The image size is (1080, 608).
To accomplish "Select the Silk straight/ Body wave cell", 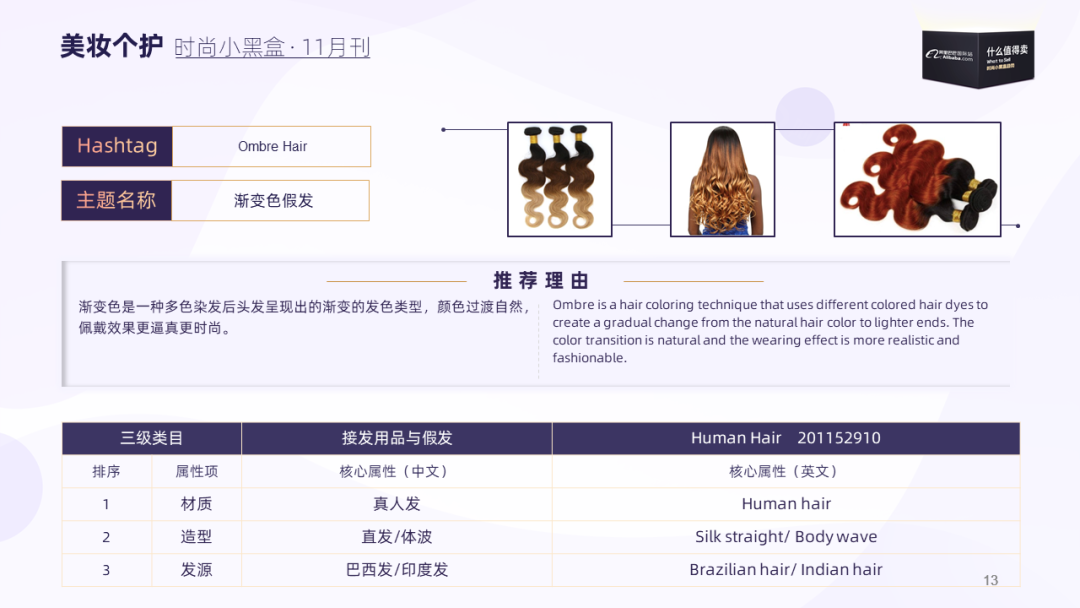I will [x=786, y=537].
